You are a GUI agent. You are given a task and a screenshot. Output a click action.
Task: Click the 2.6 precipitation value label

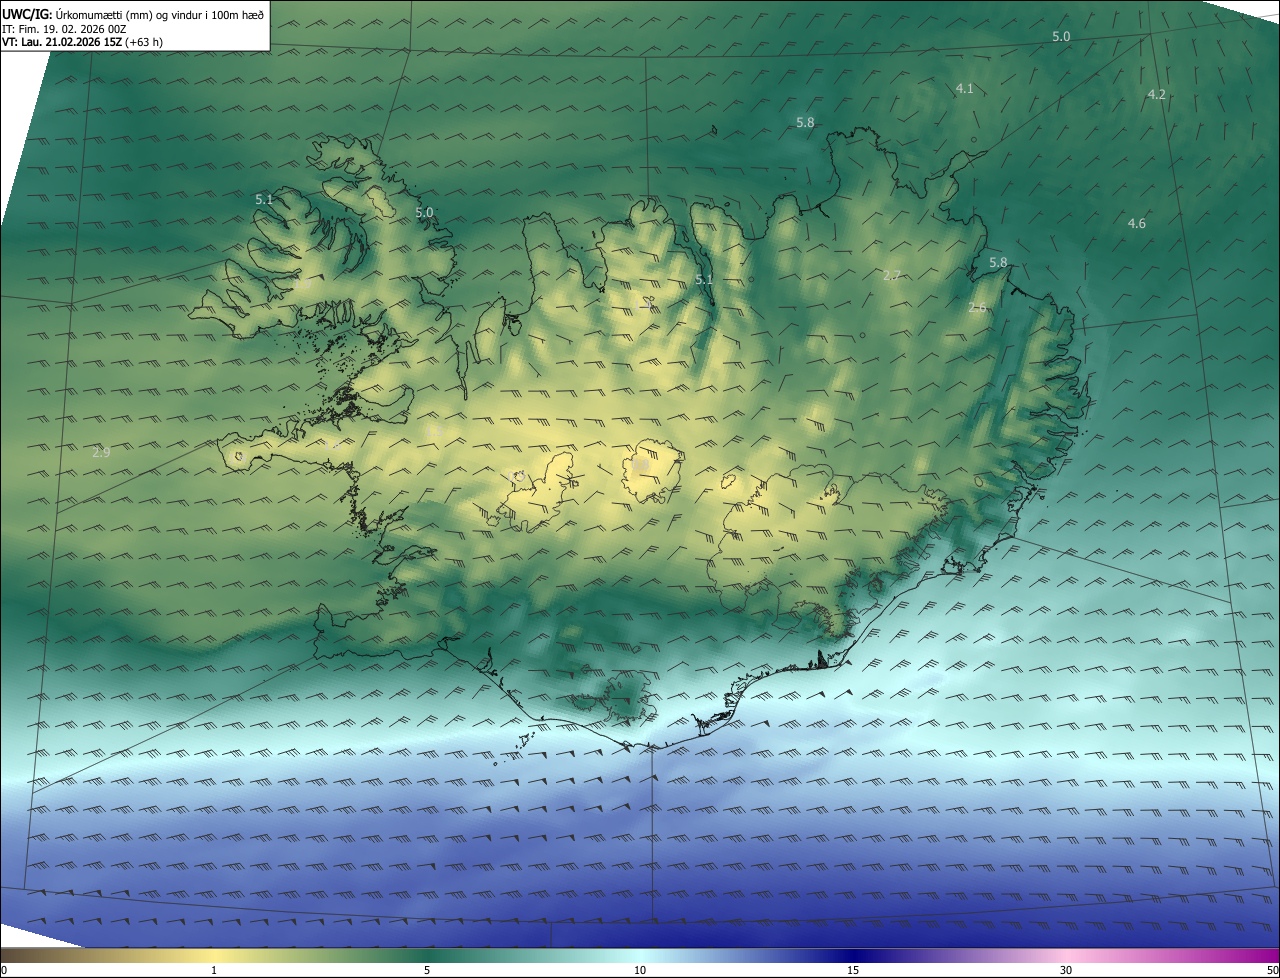coord(978,308)
